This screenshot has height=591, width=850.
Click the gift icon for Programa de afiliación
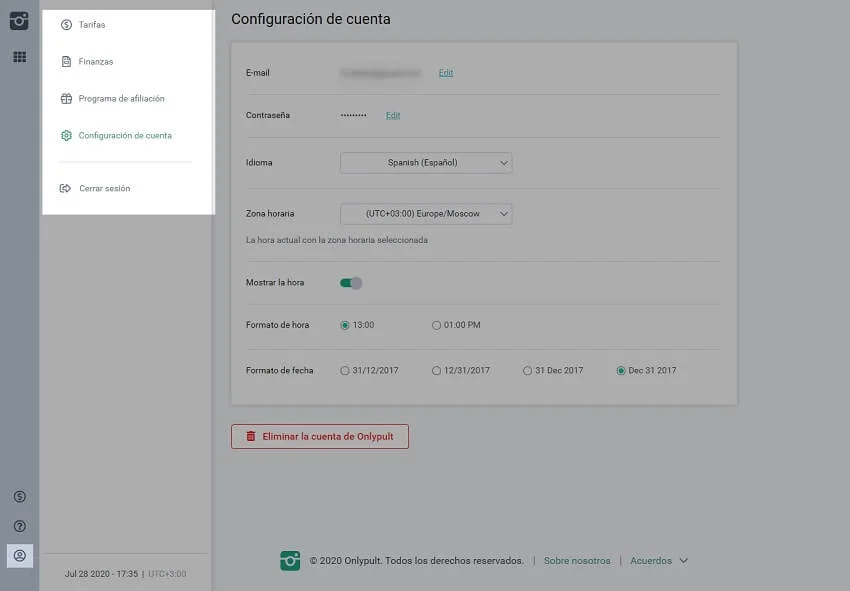(x=66, y=99)
